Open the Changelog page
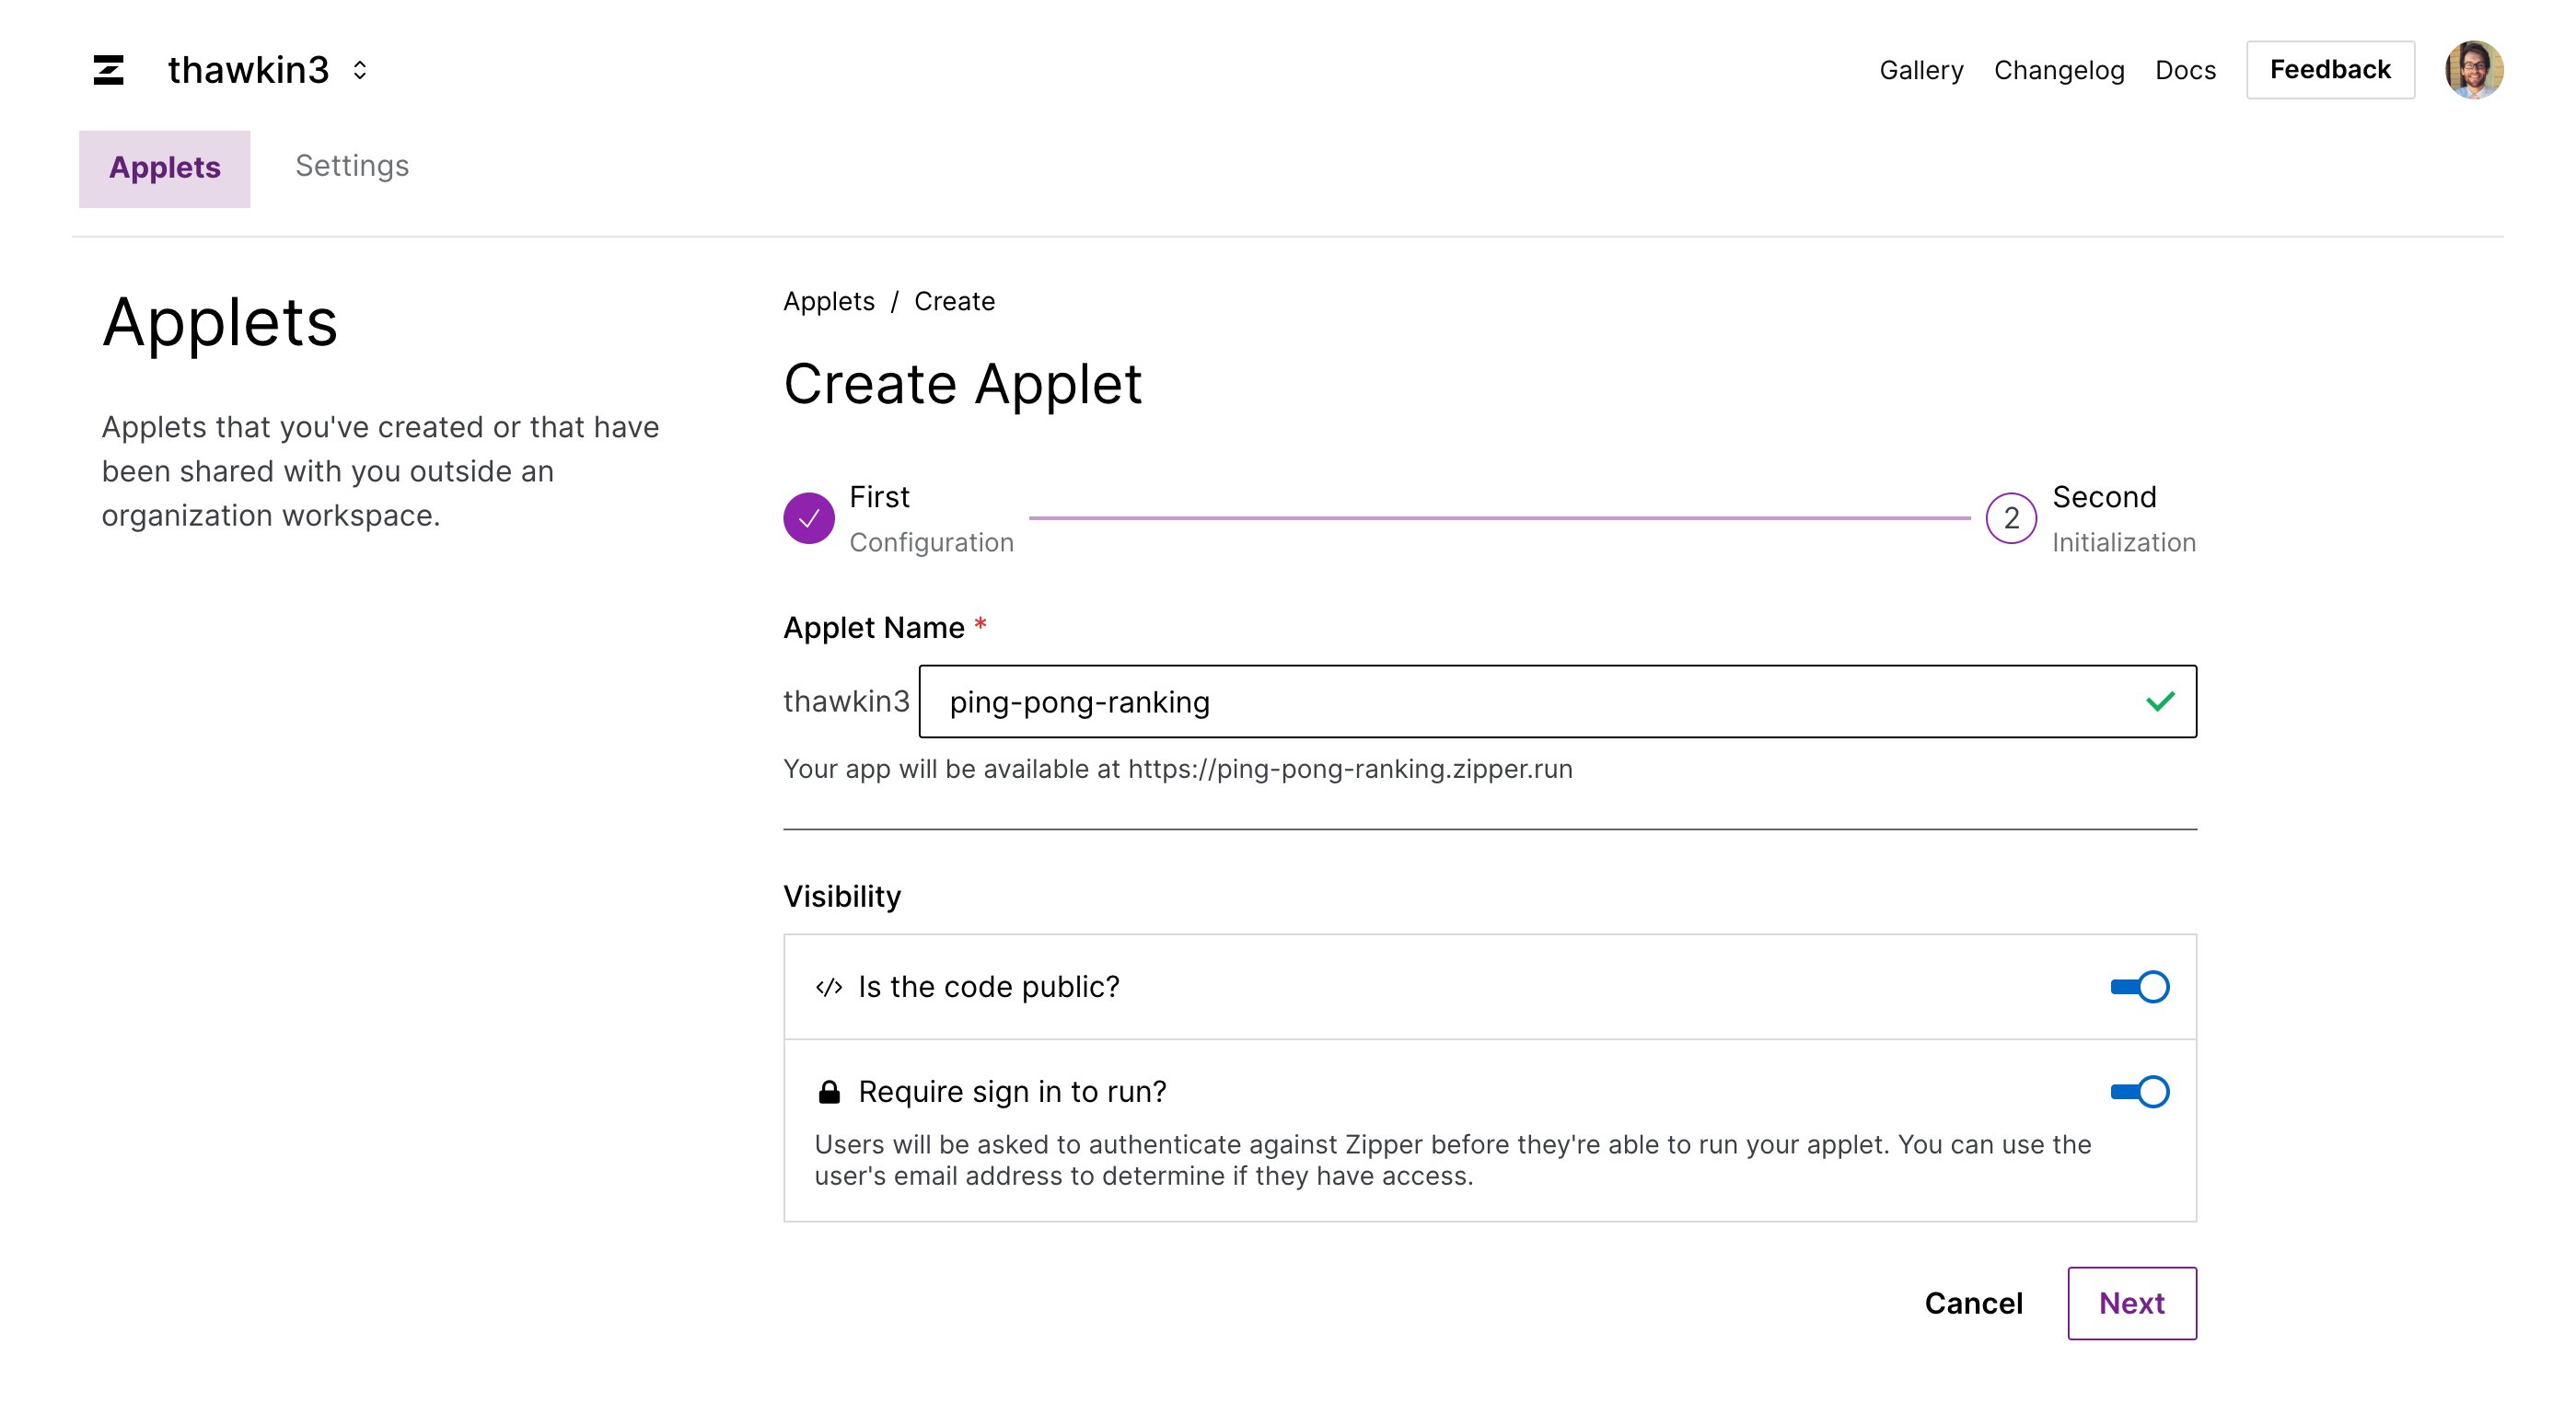This screenshot has width=2576, height=1414. coord(2058,70)
